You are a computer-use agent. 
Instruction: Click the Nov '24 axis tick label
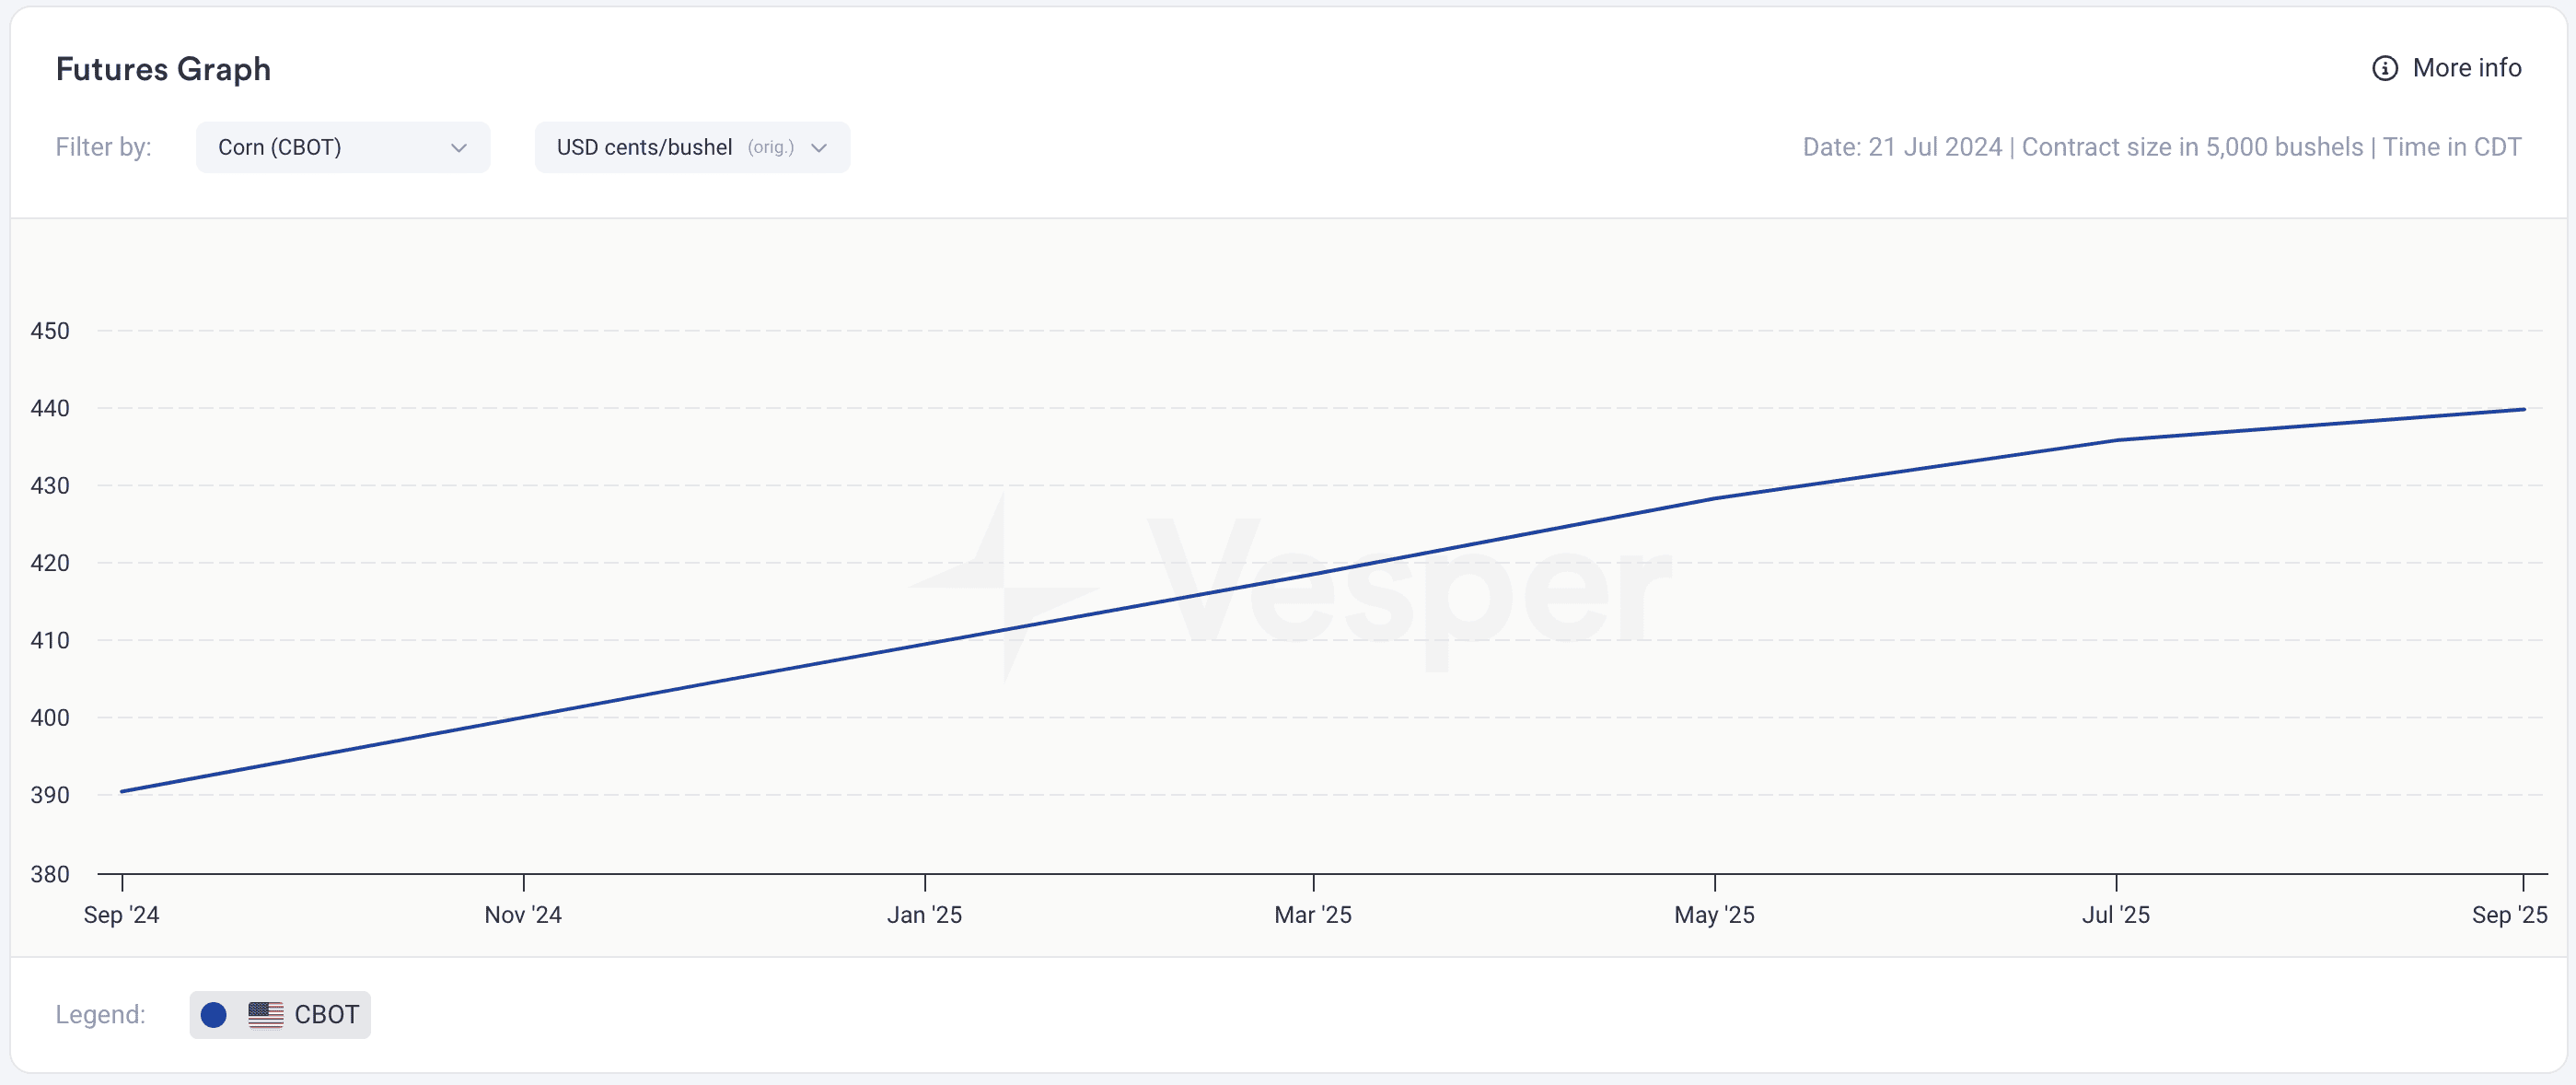523,914
